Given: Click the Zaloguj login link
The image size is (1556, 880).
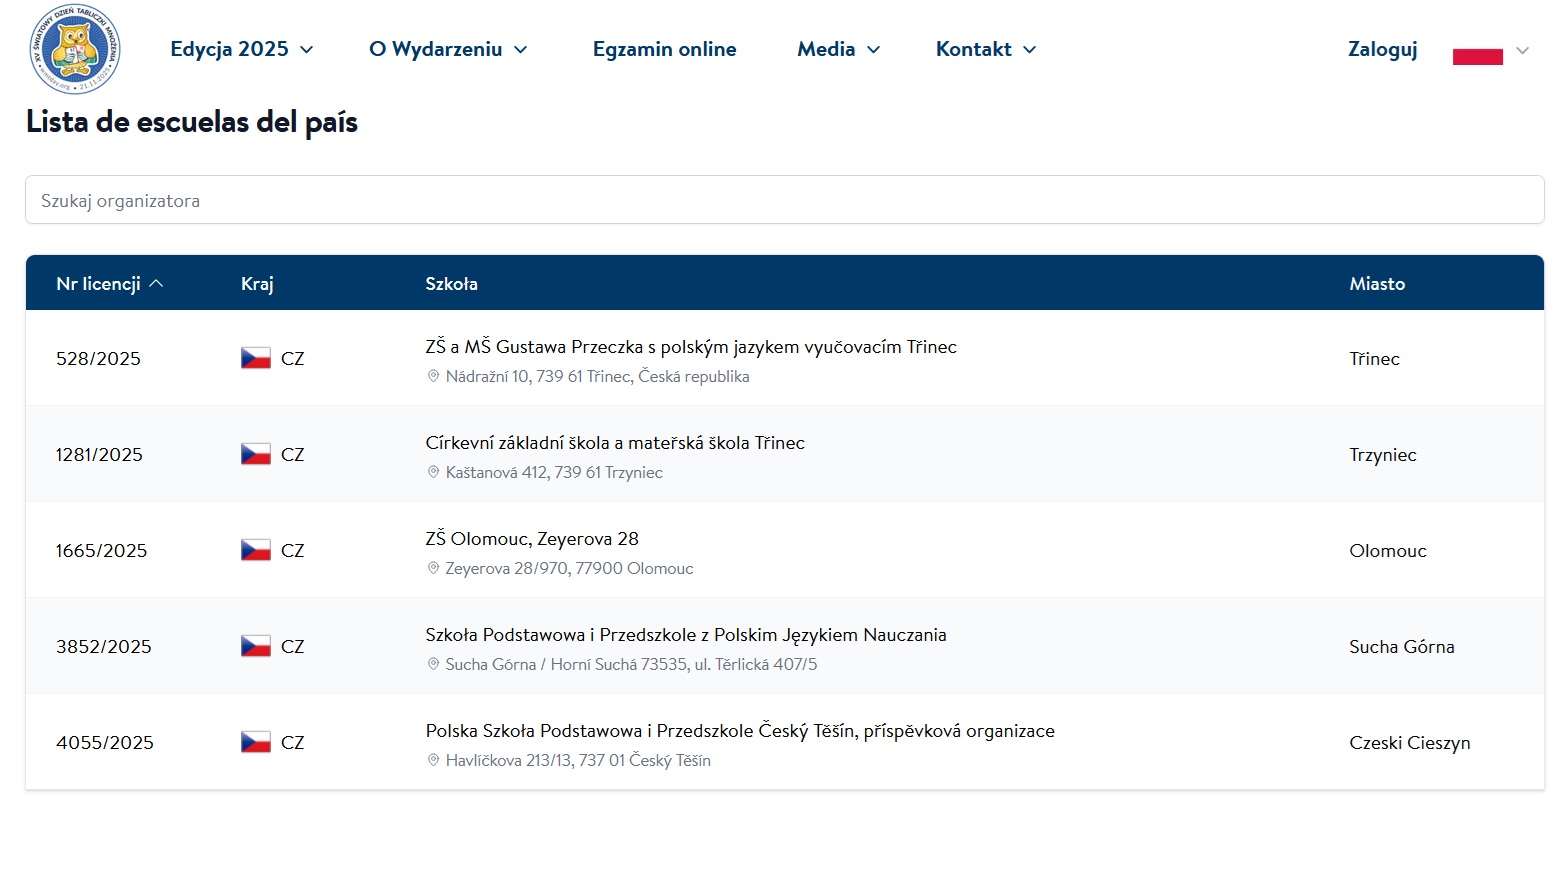Looking at the screenshot, I should click(x=1382, y=49).
